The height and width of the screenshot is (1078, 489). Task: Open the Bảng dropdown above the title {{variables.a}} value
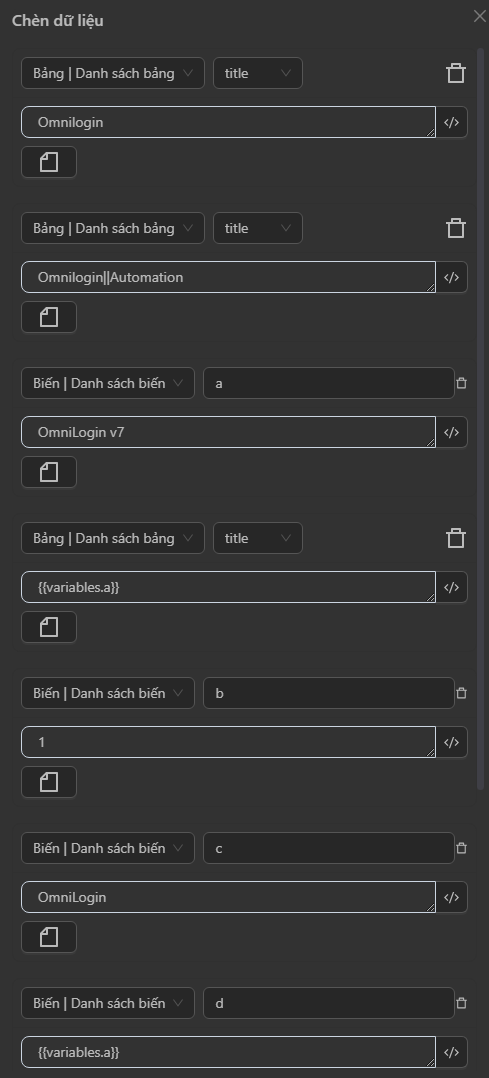(x=113, y=538)
